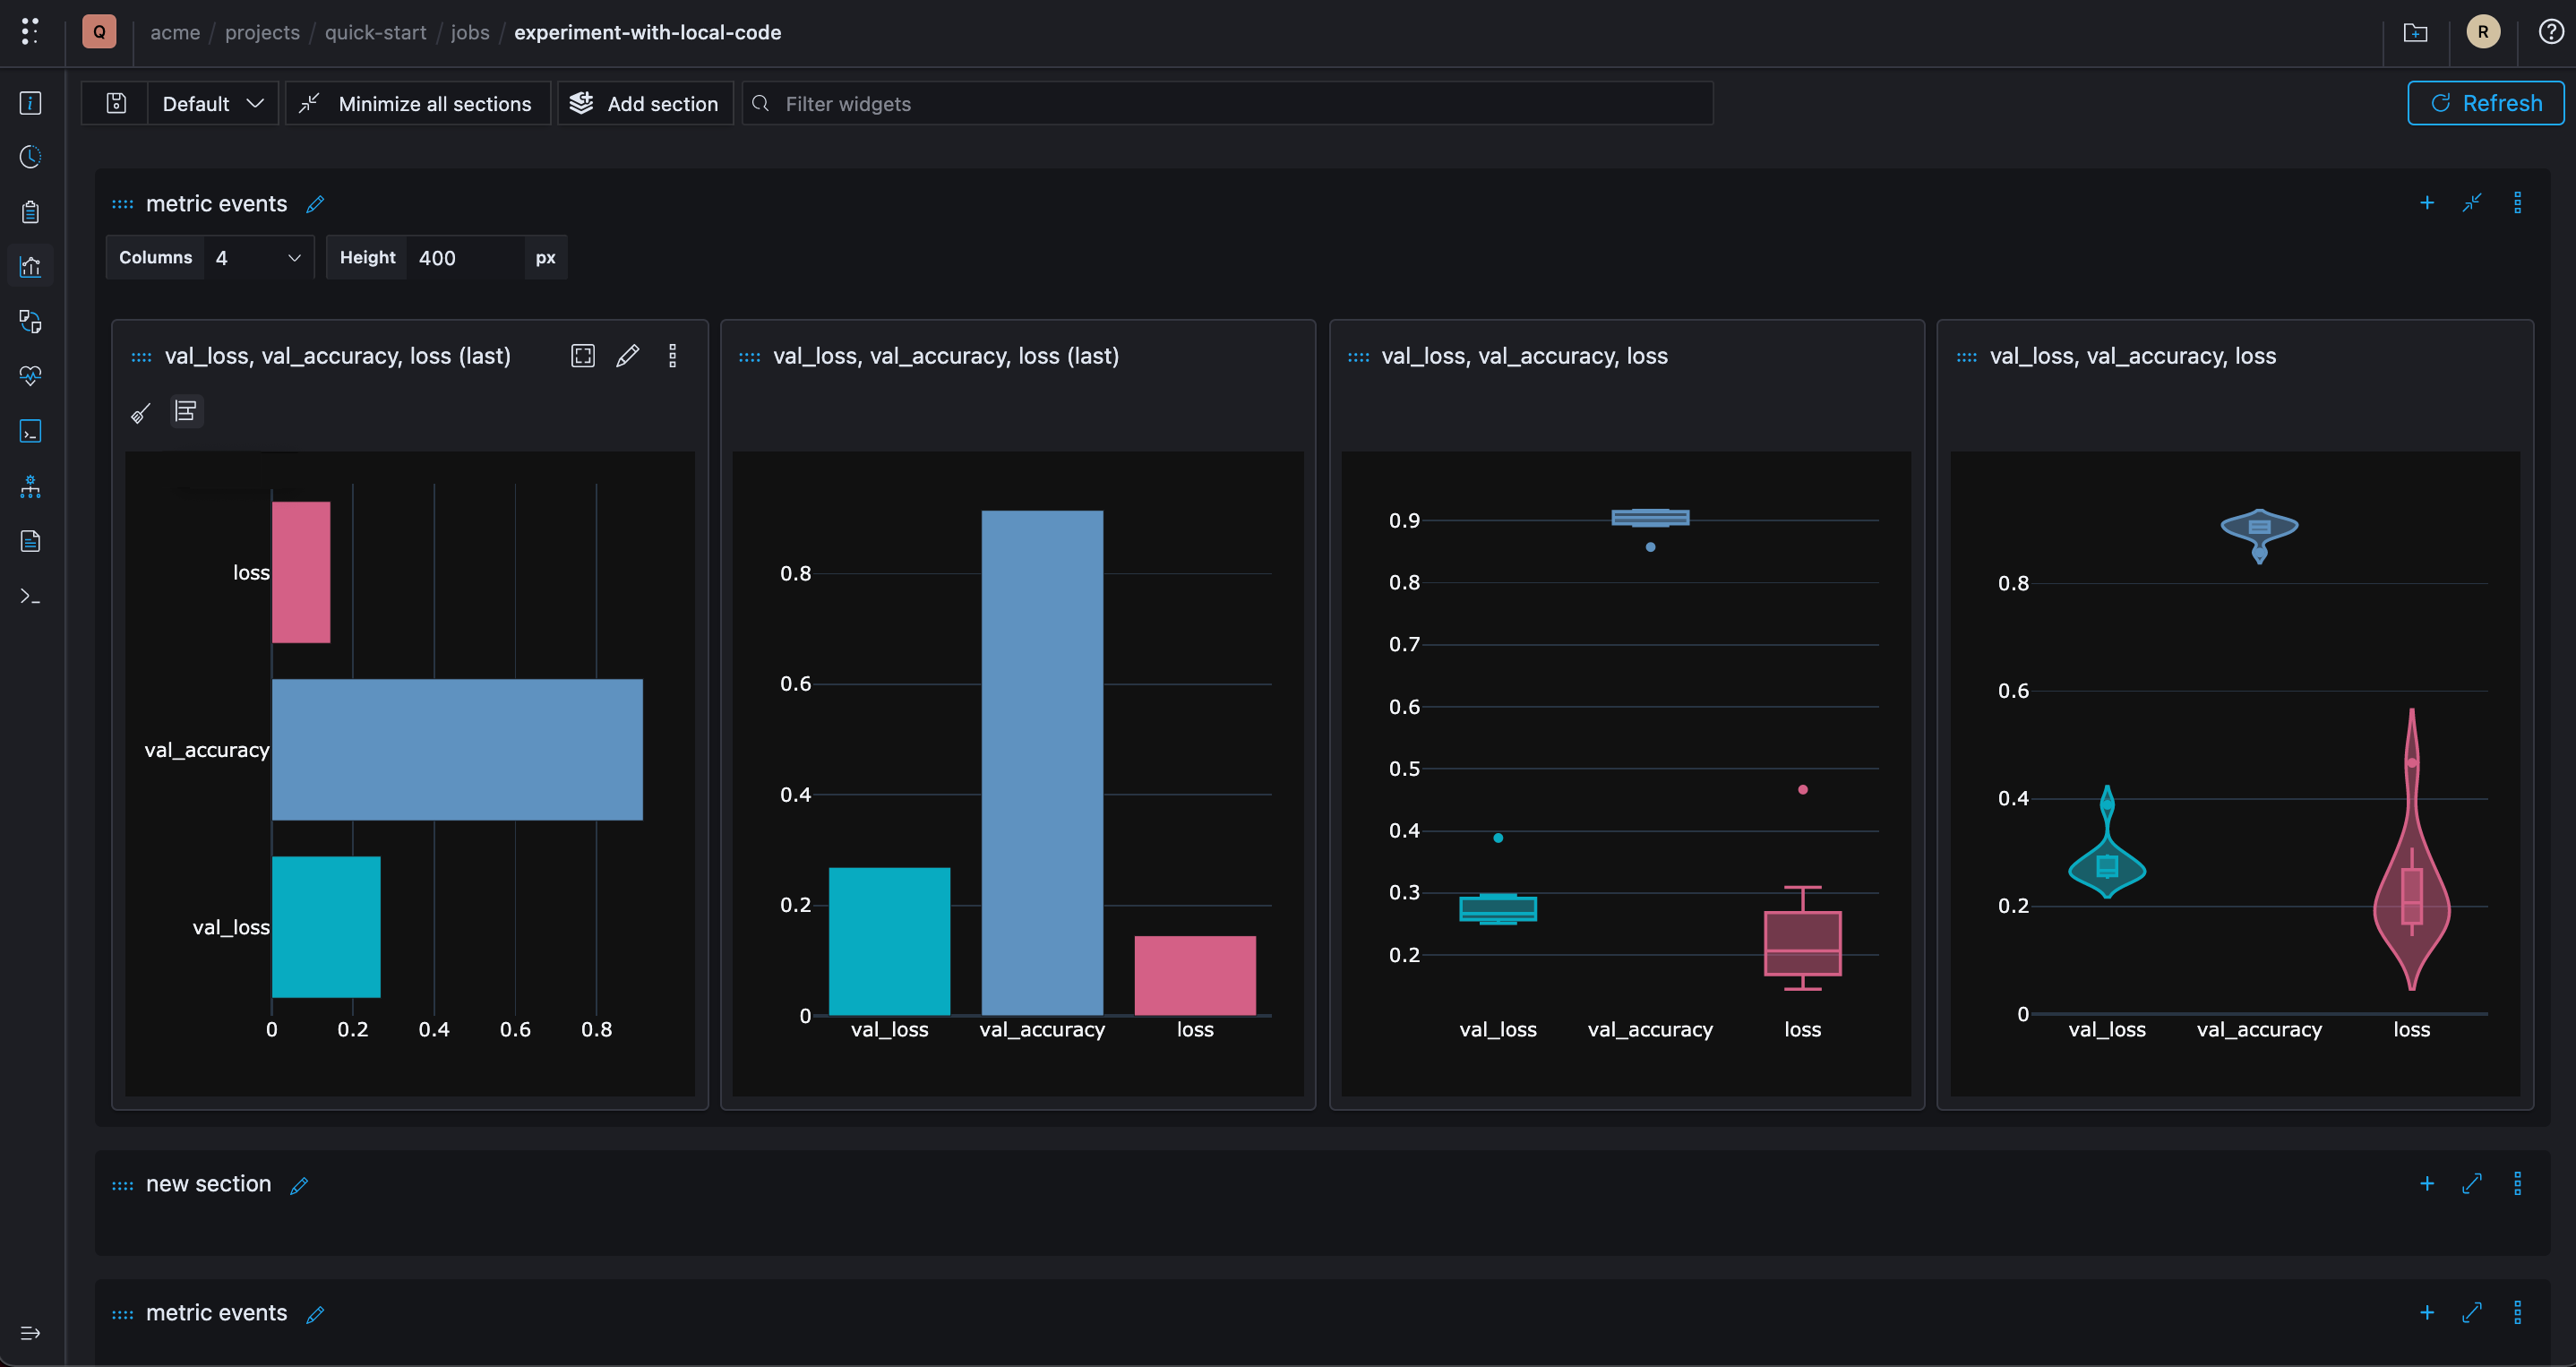The height and width of the screenshot is (1367, 2576).
Task: Click the Height 400 input field
Action: click(x=466, y=257)
